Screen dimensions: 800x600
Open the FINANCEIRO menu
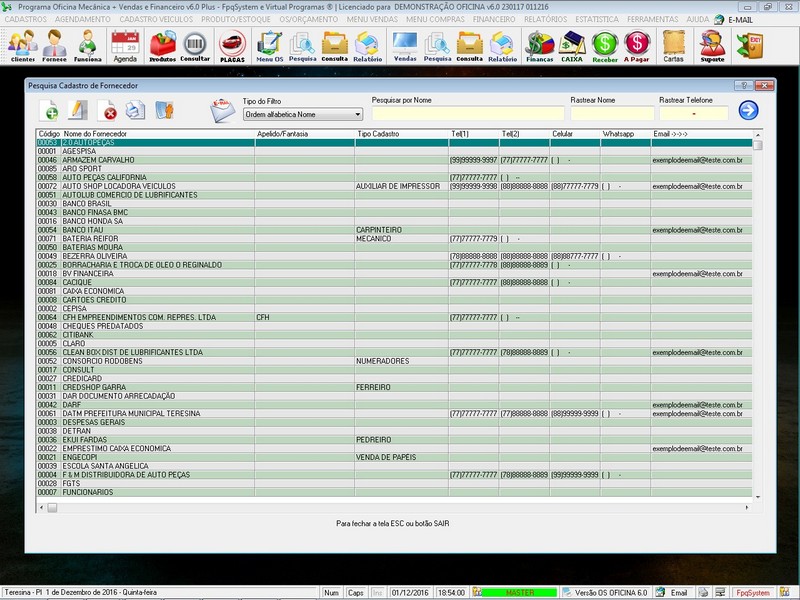coord(494,19)
